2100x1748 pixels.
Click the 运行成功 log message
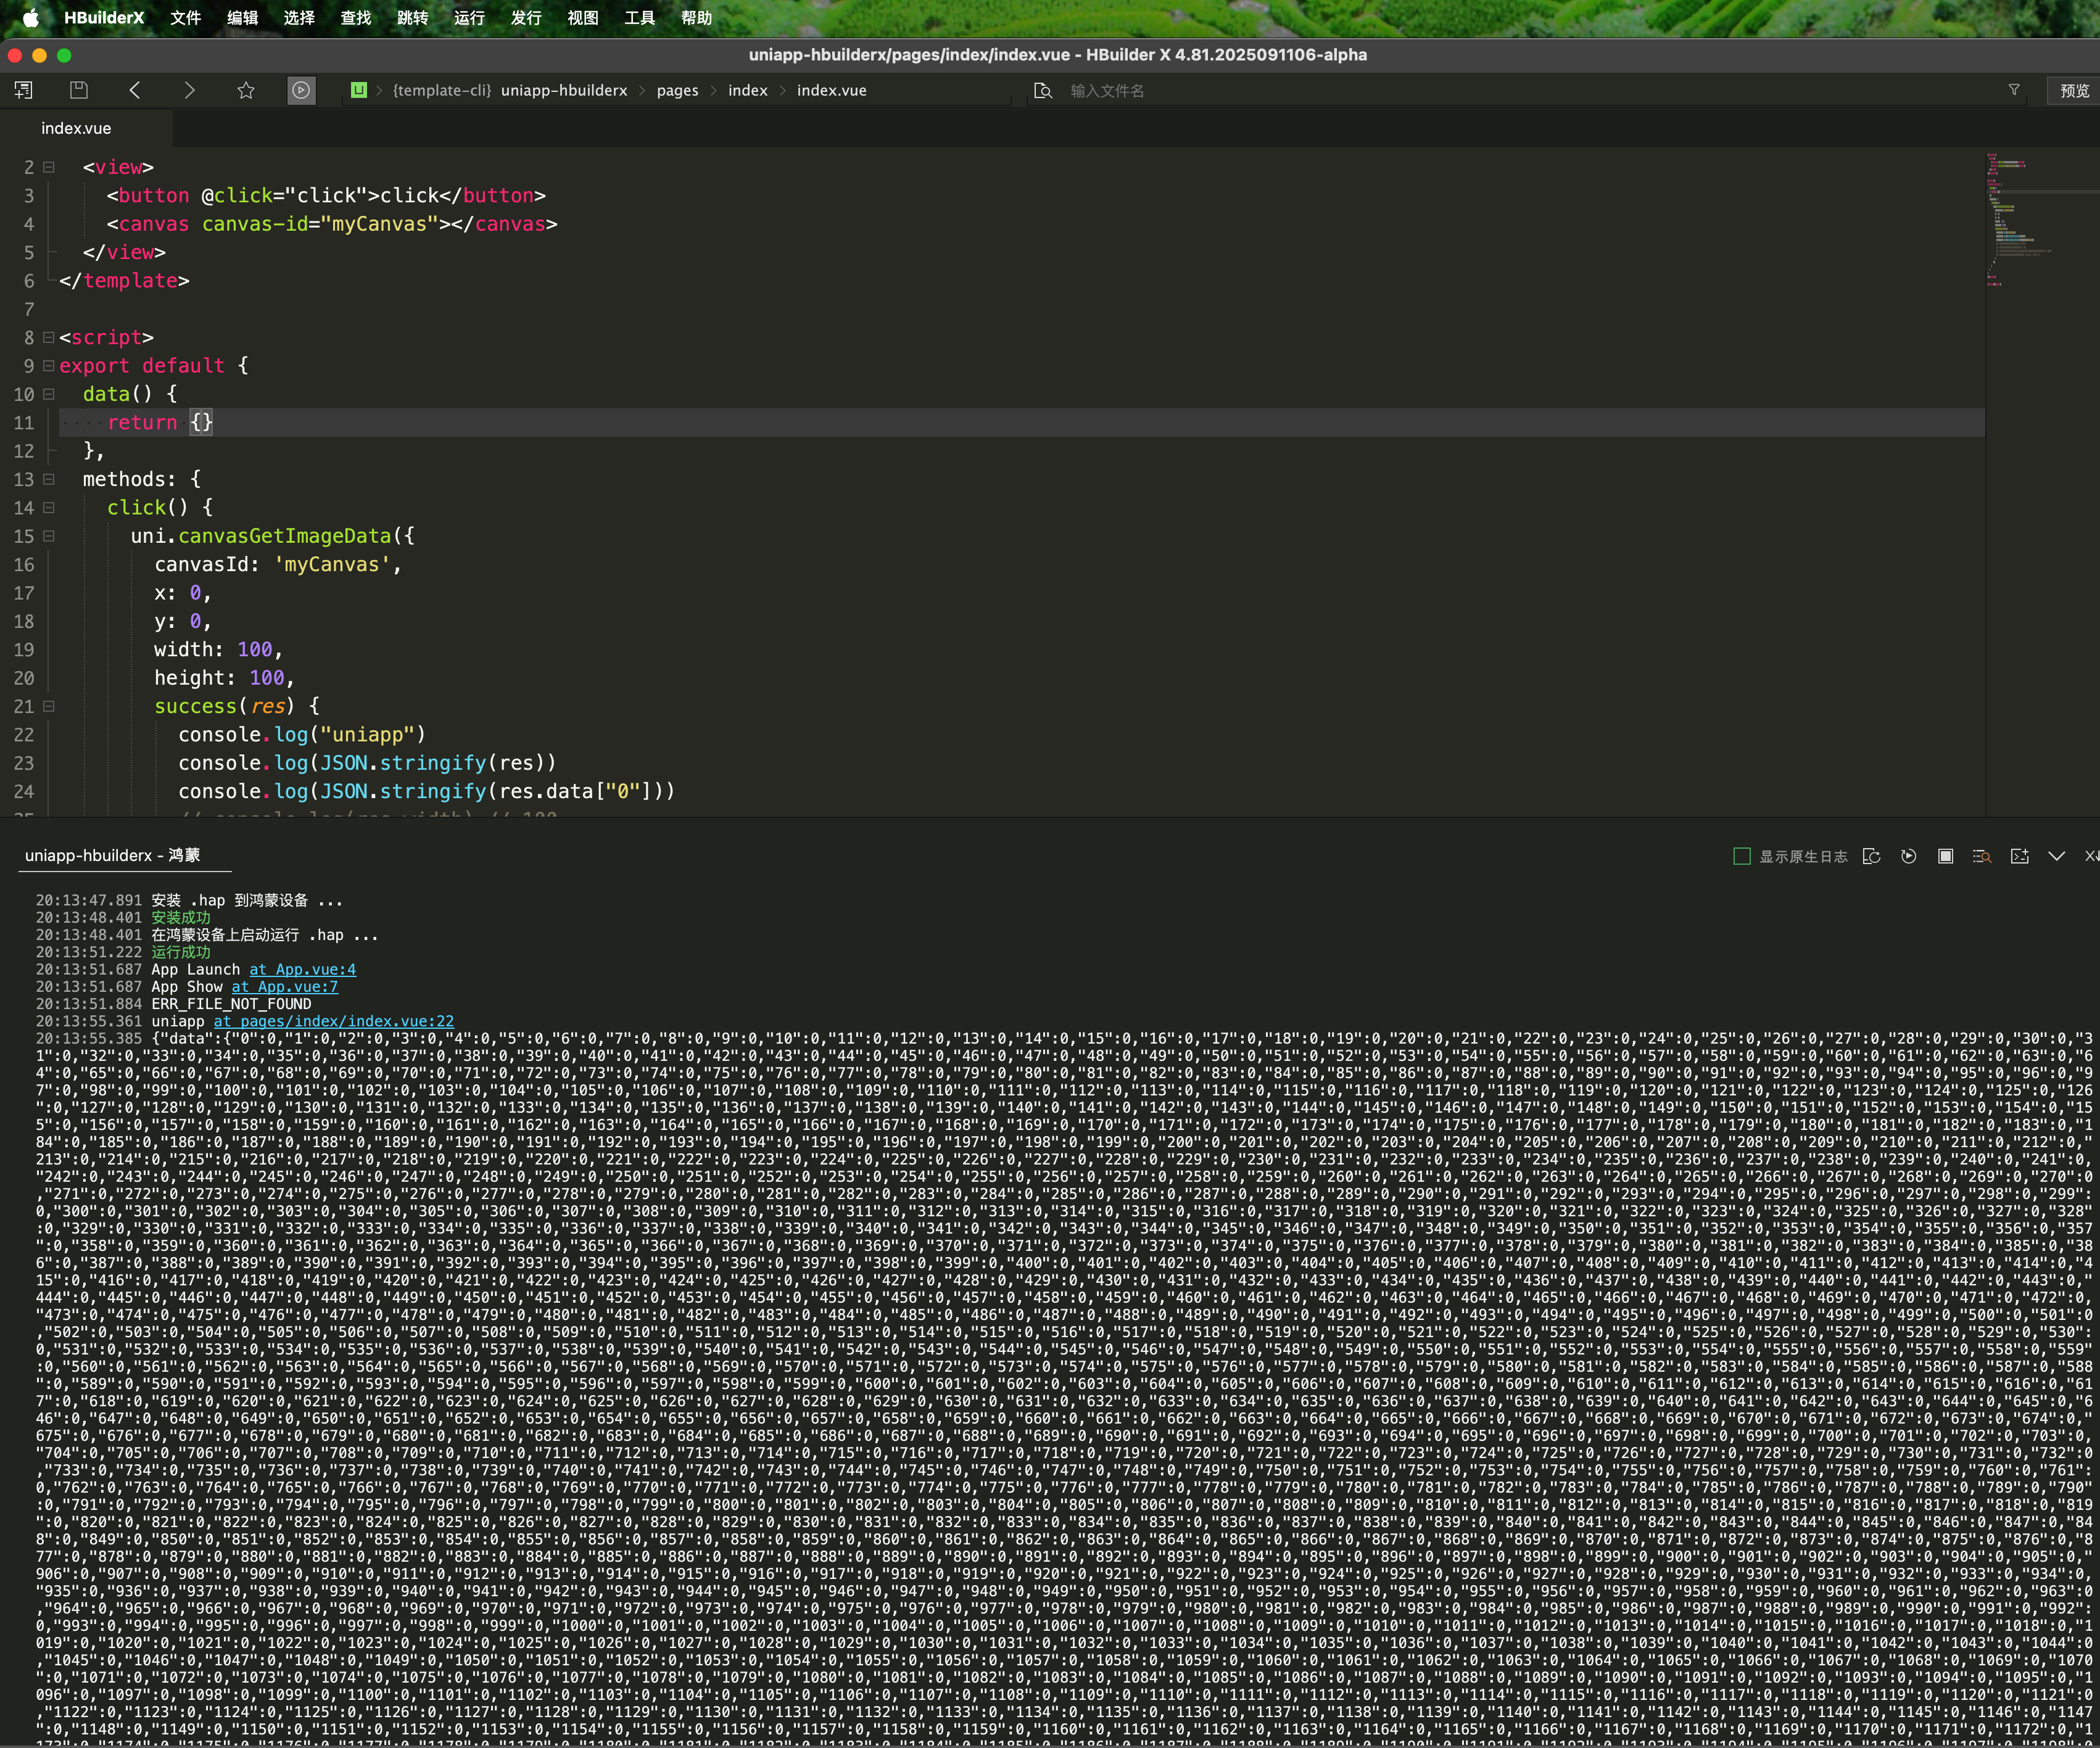181,952
